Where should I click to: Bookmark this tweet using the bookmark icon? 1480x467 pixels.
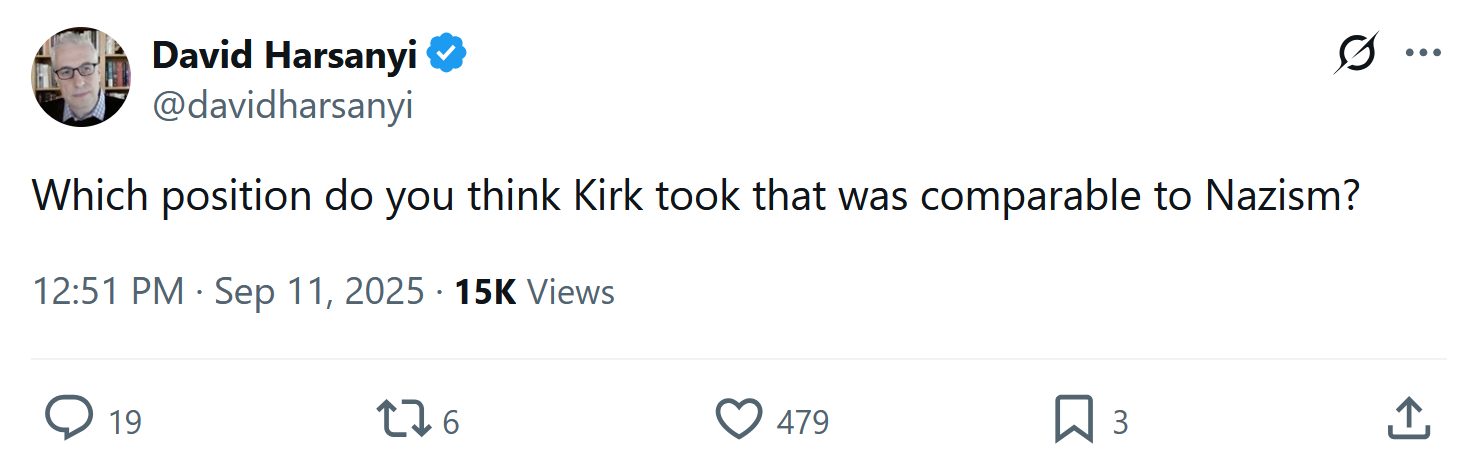[1074, 420]
